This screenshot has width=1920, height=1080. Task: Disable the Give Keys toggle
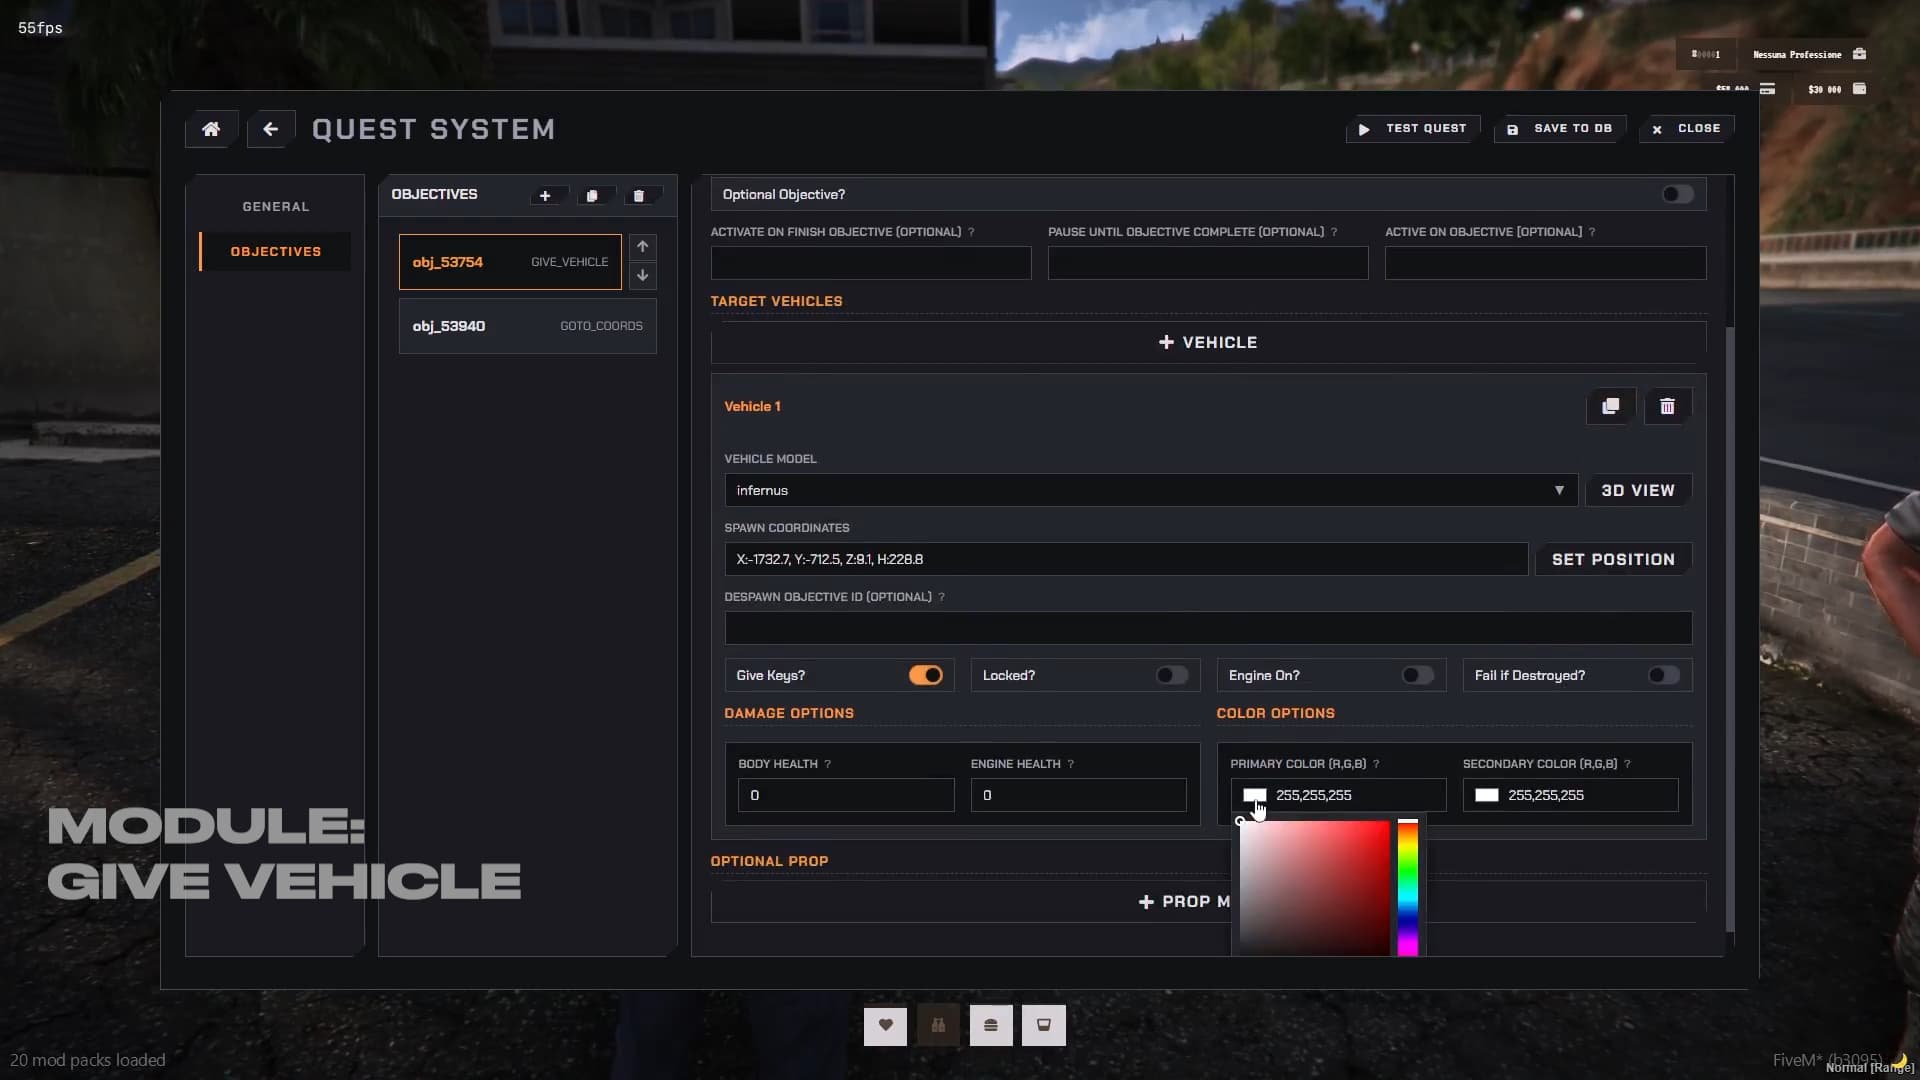(x=925, y=675)
